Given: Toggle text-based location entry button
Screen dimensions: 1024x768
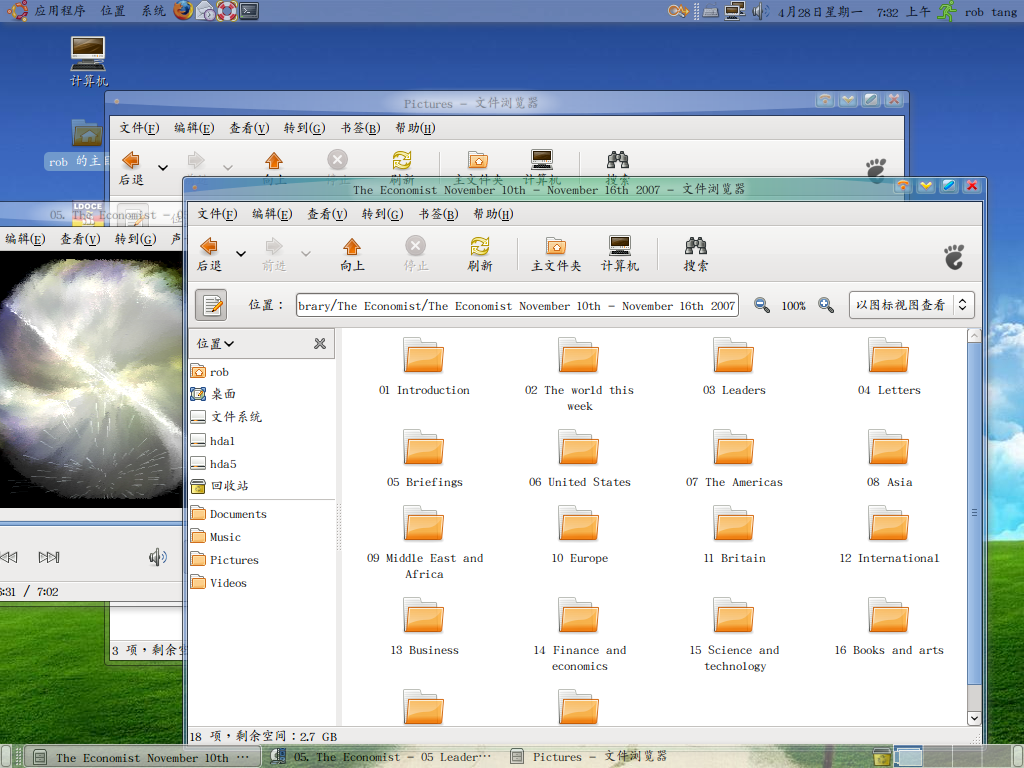Looking at the screenshot, I should [211, 305].
